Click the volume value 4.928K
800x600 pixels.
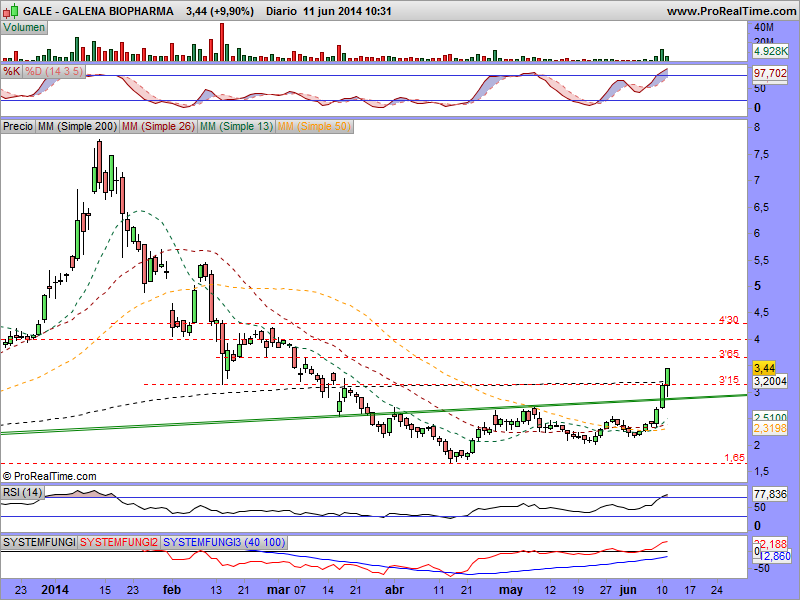[x=770, y=51]
